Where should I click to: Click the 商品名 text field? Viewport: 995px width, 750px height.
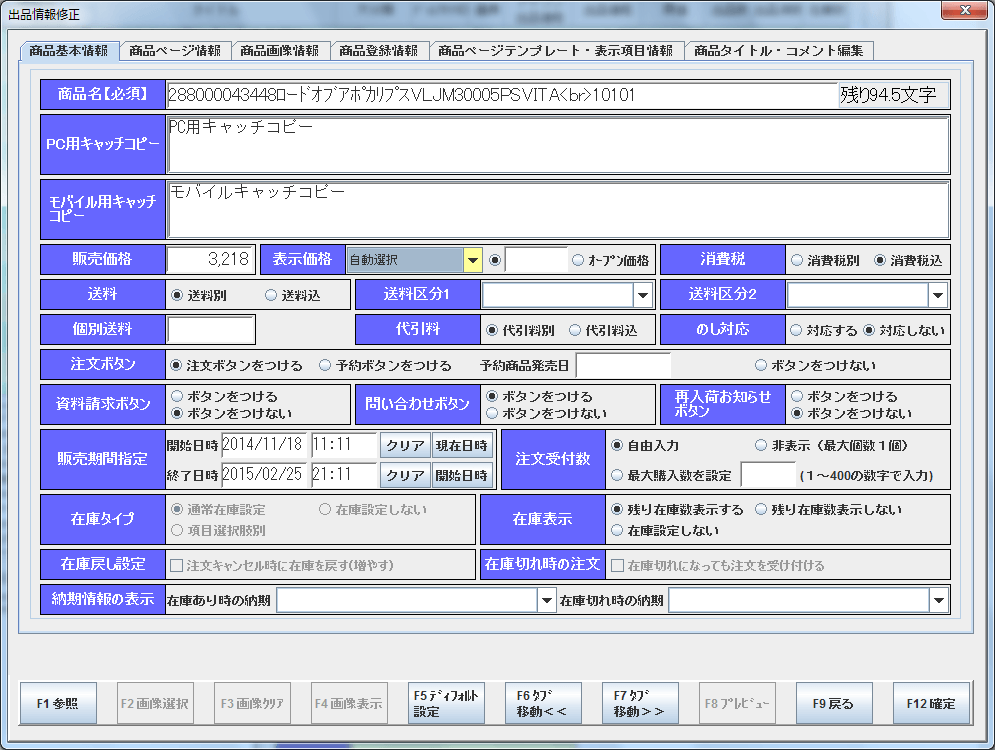(x=501, y=96)
